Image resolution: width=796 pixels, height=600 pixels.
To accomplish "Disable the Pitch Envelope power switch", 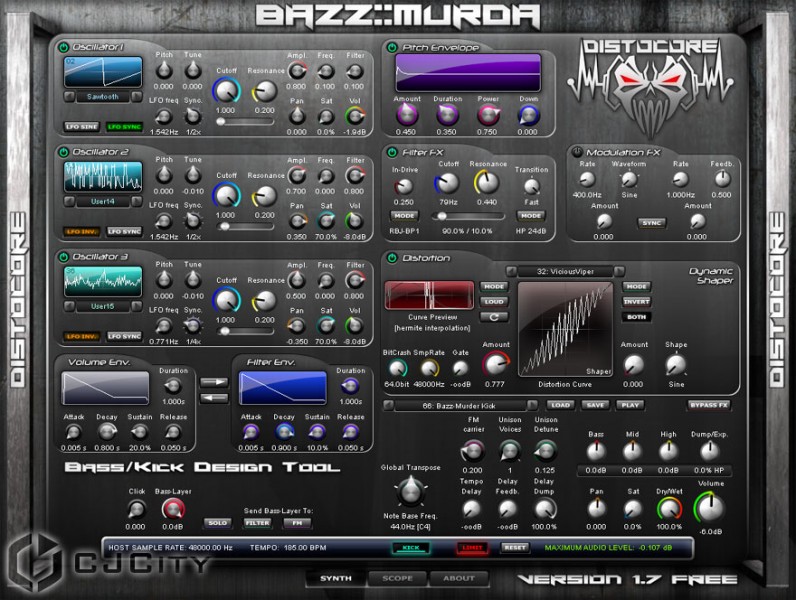I will (x=392, y=48).
